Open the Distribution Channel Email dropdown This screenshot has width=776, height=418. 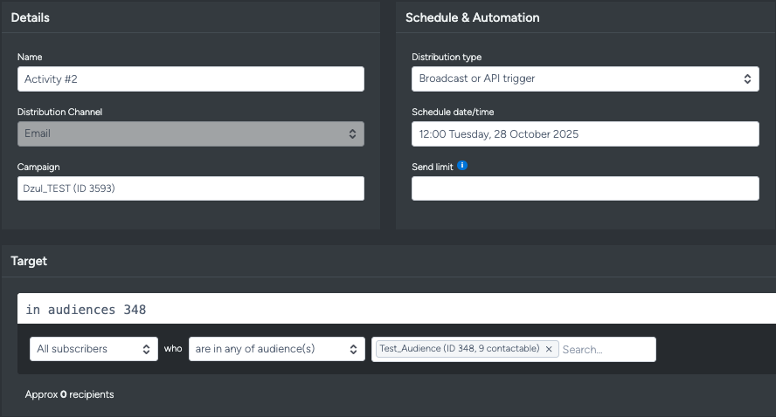(x=190, y=134)
